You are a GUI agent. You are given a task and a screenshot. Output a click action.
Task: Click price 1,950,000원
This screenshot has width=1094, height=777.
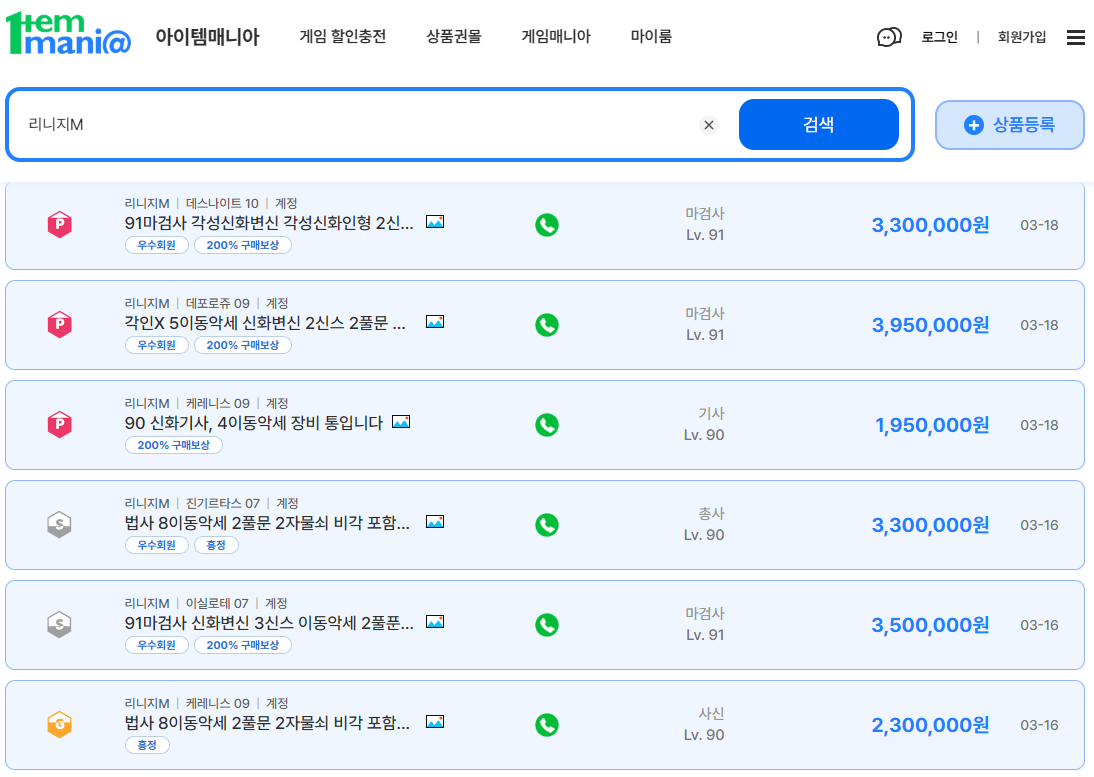[932, 425]
